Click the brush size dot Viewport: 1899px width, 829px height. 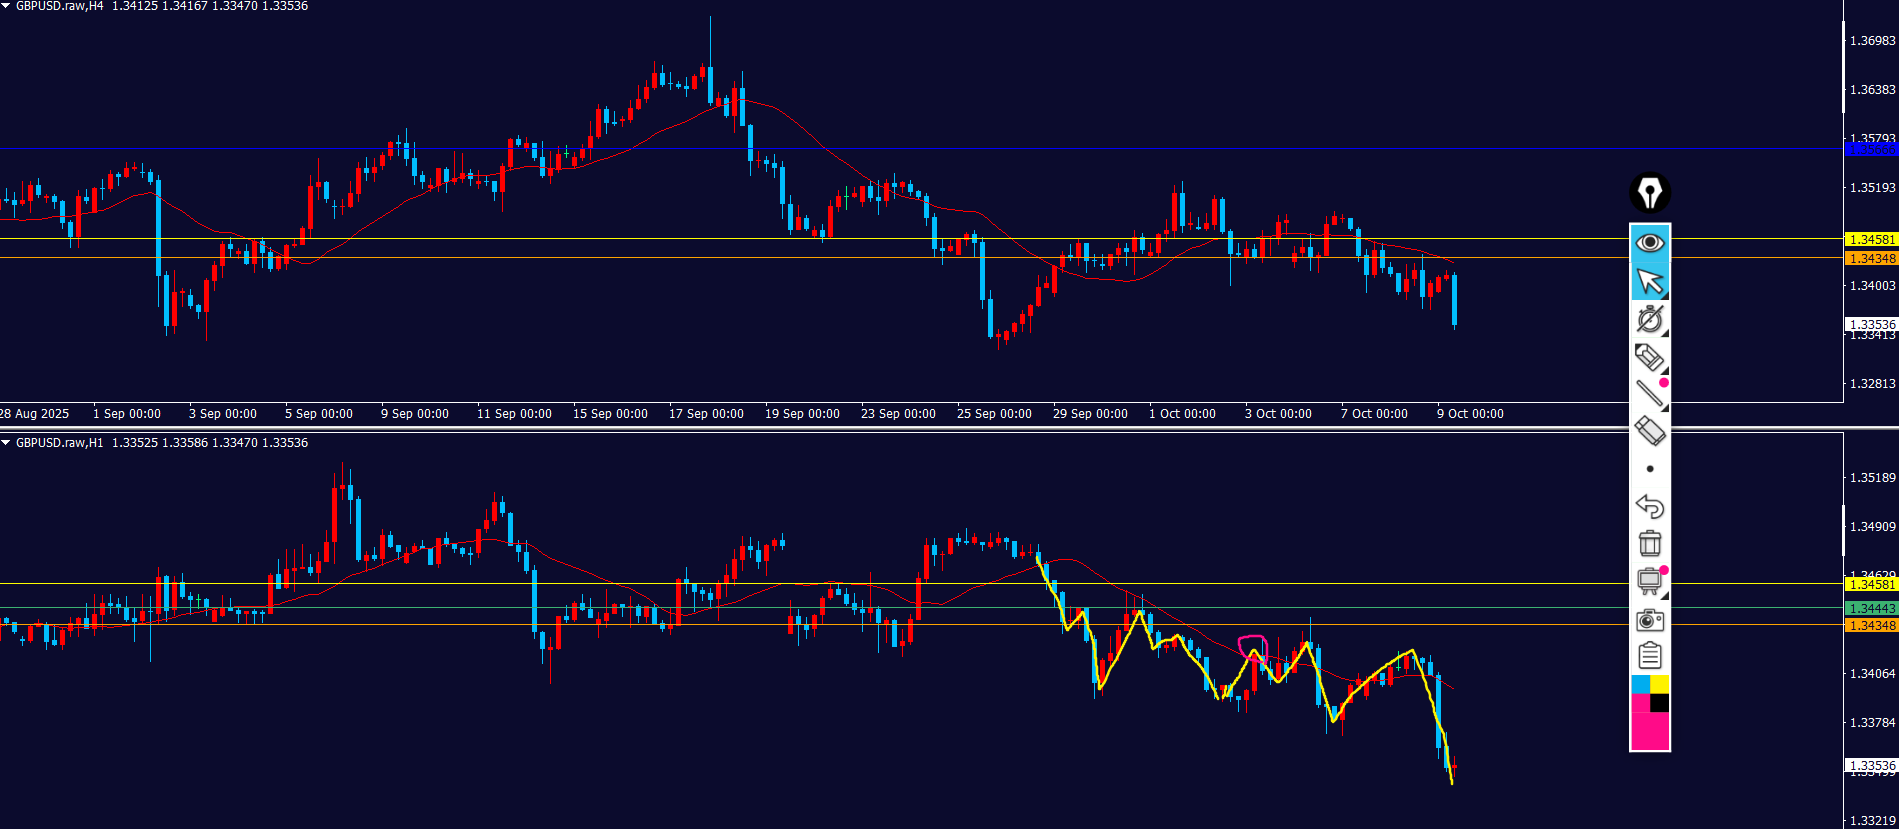coord(1649,469)
